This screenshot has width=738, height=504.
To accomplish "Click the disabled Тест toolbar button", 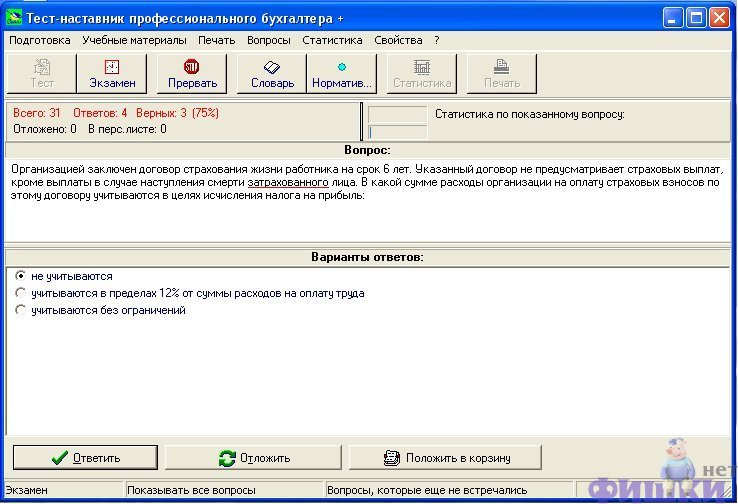I will (x=42, y=74).
